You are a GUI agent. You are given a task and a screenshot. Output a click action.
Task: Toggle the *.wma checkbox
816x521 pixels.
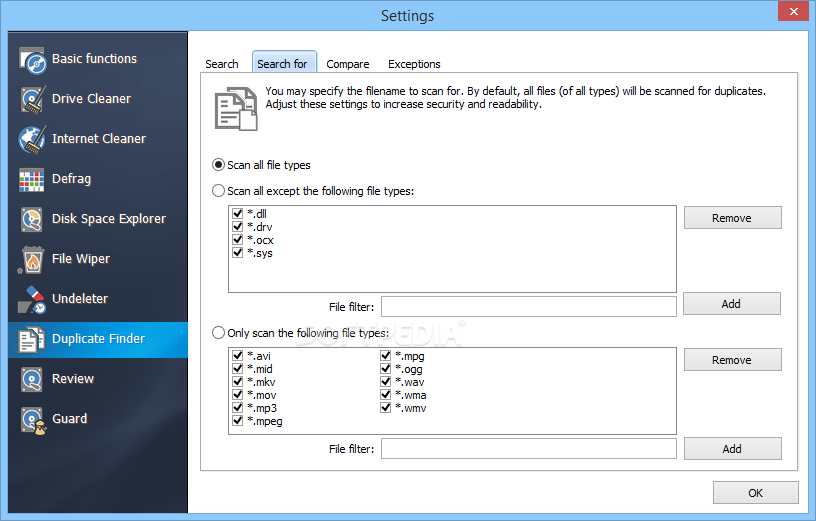[386, 395]
